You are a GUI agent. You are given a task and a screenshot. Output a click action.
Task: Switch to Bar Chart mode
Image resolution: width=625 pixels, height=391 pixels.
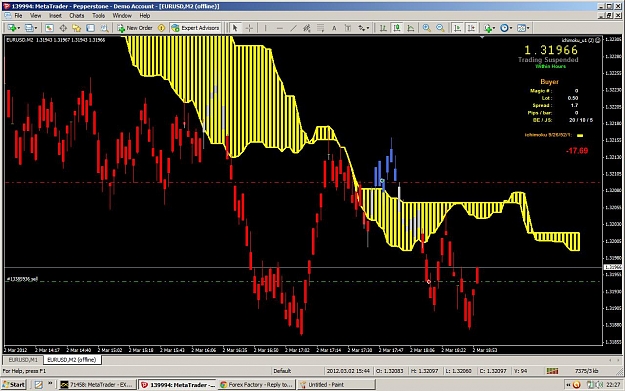[383, 28]
